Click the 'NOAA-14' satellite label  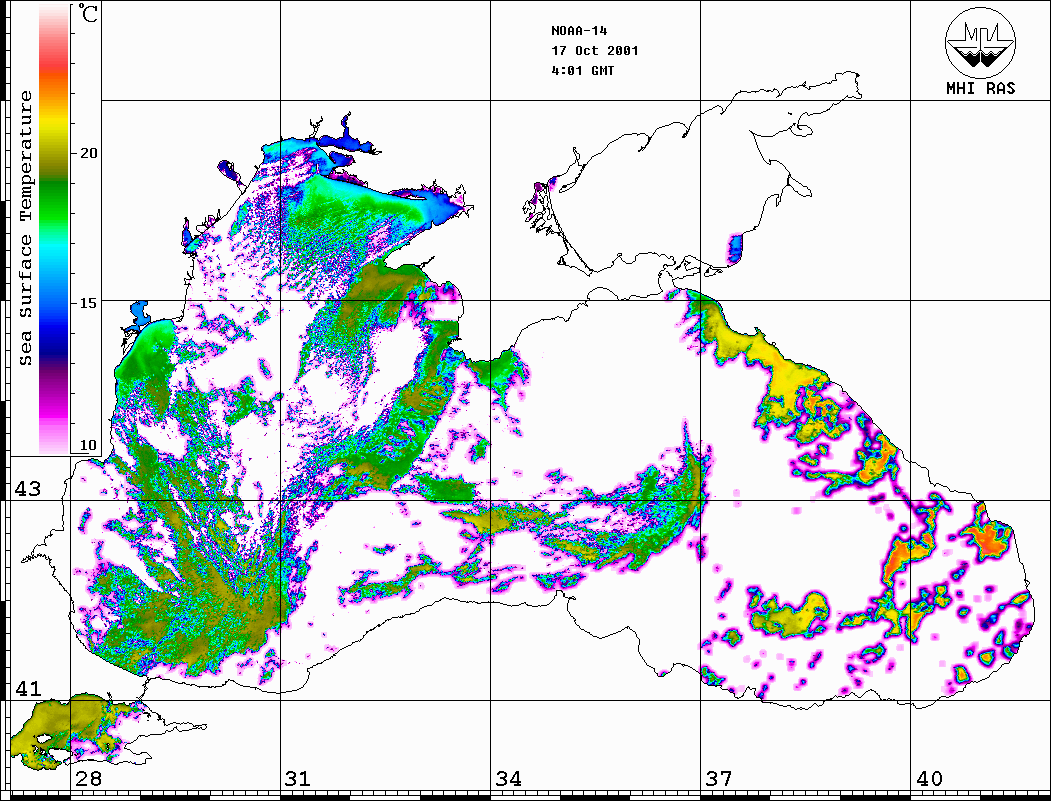tap(579, 31)
